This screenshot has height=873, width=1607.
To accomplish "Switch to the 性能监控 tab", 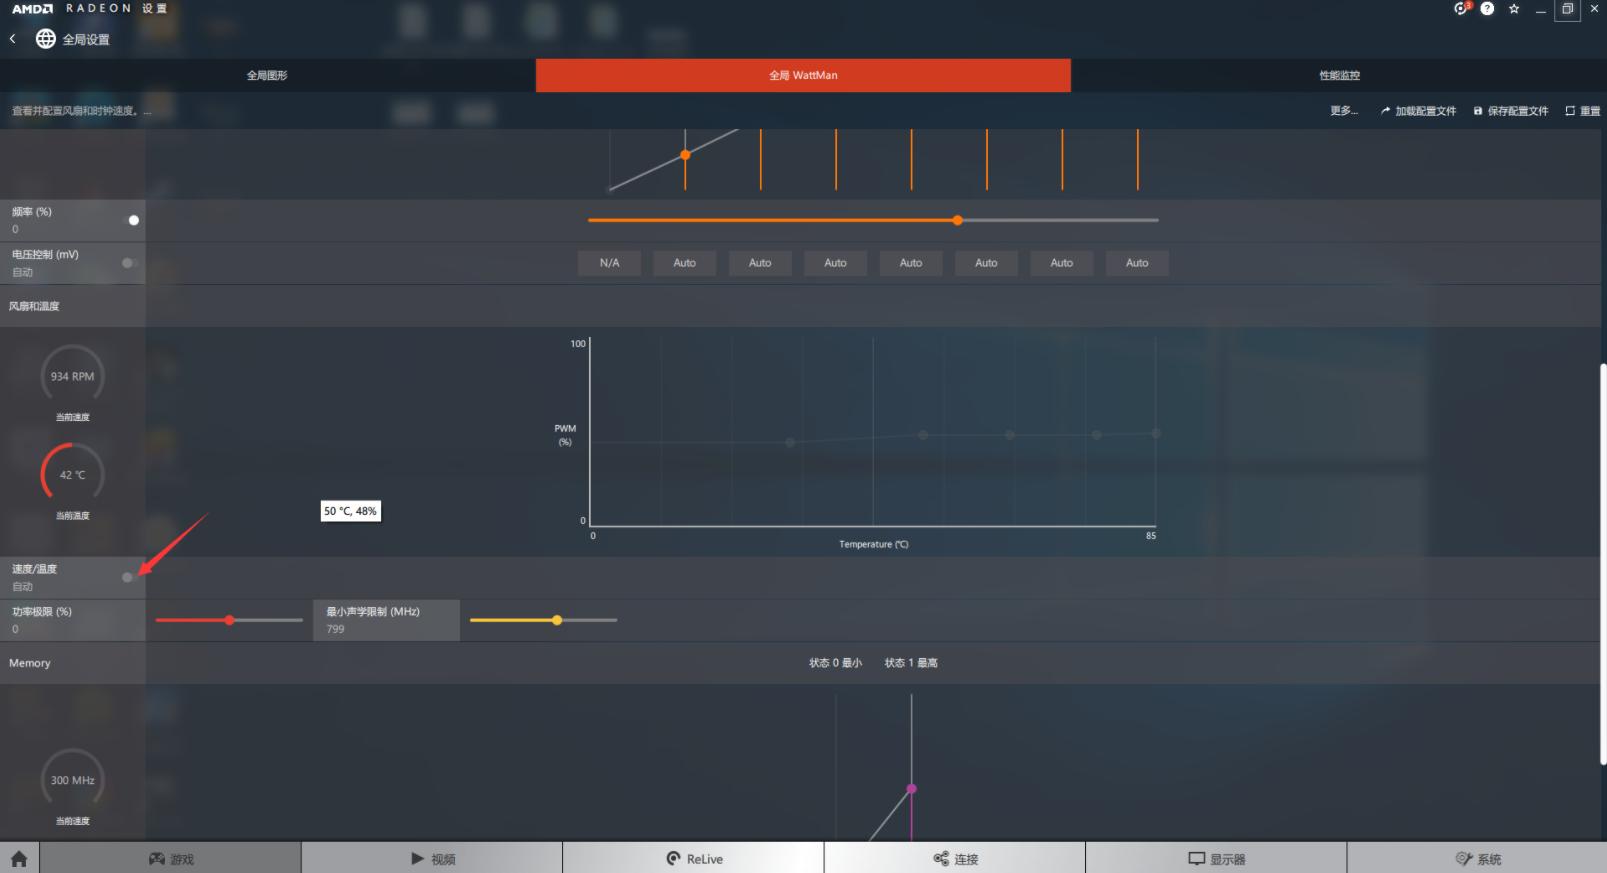I will pyautogui.click(x=1339, y=75).
